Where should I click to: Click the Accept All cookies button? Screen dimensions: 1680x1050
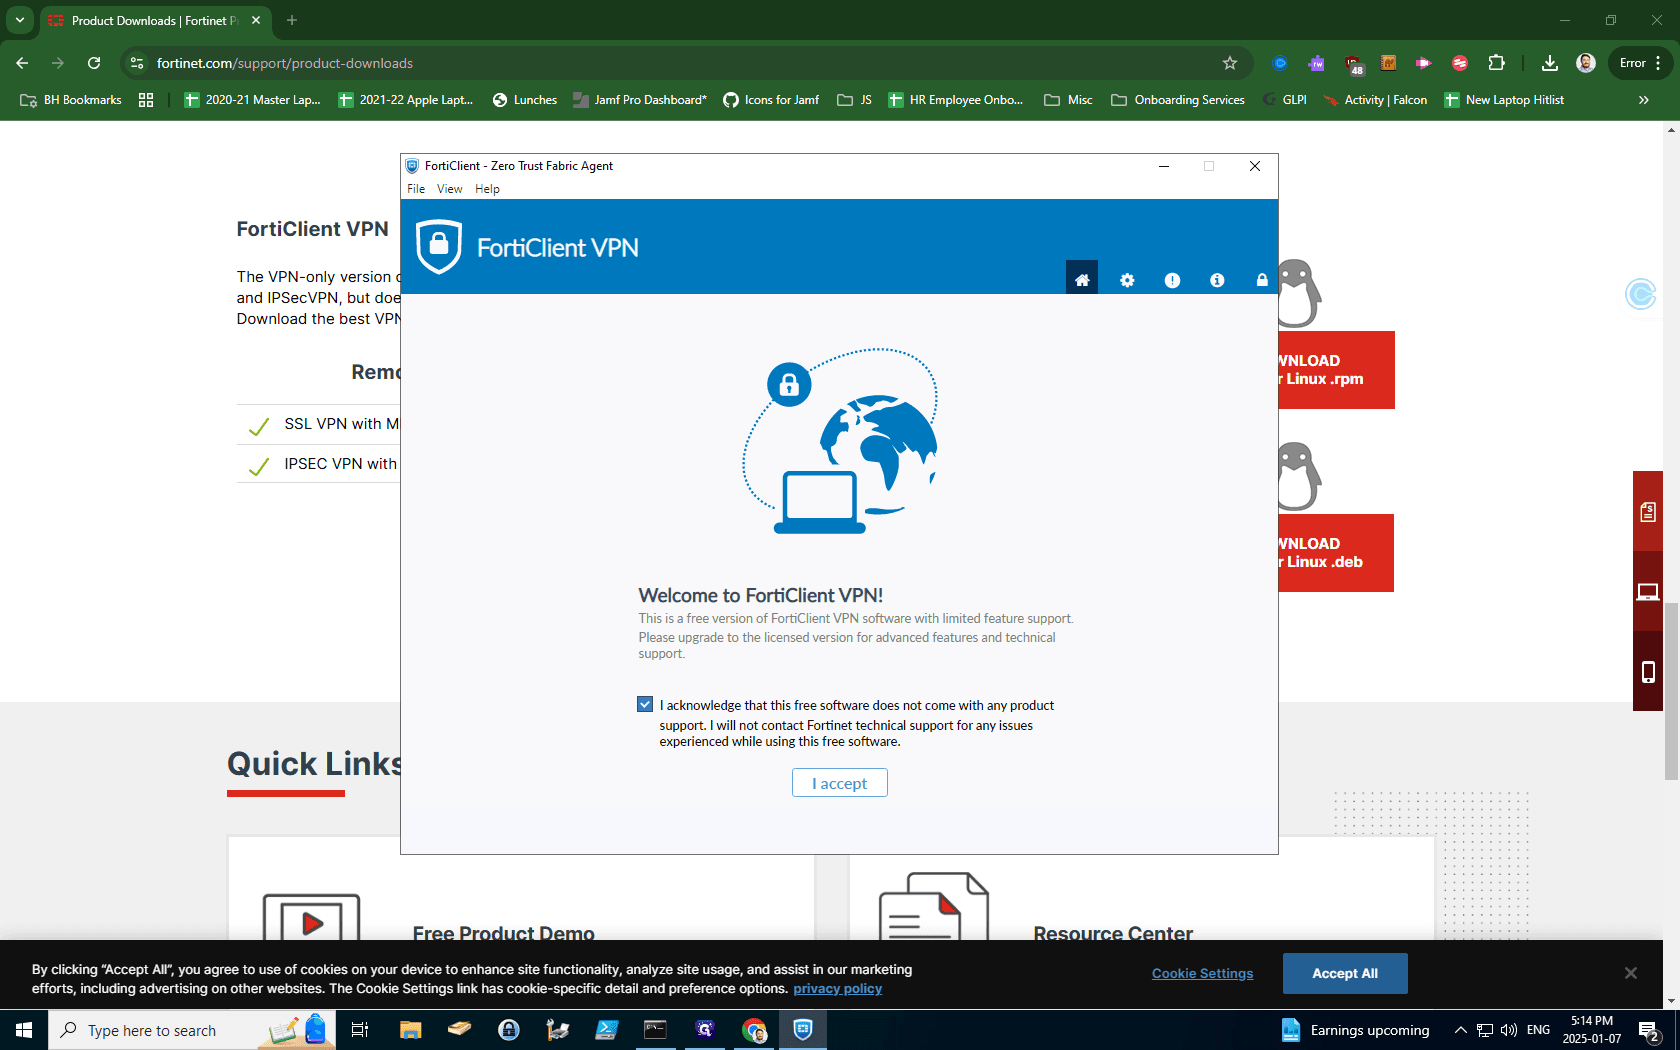[x=1345, y=973]
